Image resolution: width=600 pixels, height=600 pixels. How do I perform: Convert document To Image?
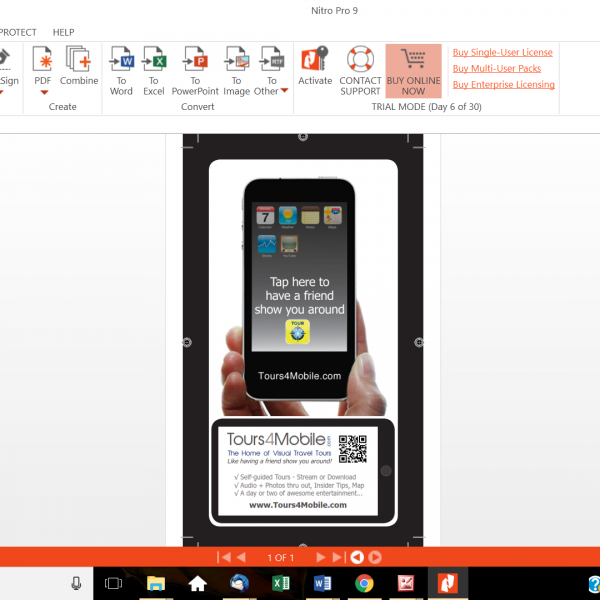pyautogui.click(x=236, y=71)
